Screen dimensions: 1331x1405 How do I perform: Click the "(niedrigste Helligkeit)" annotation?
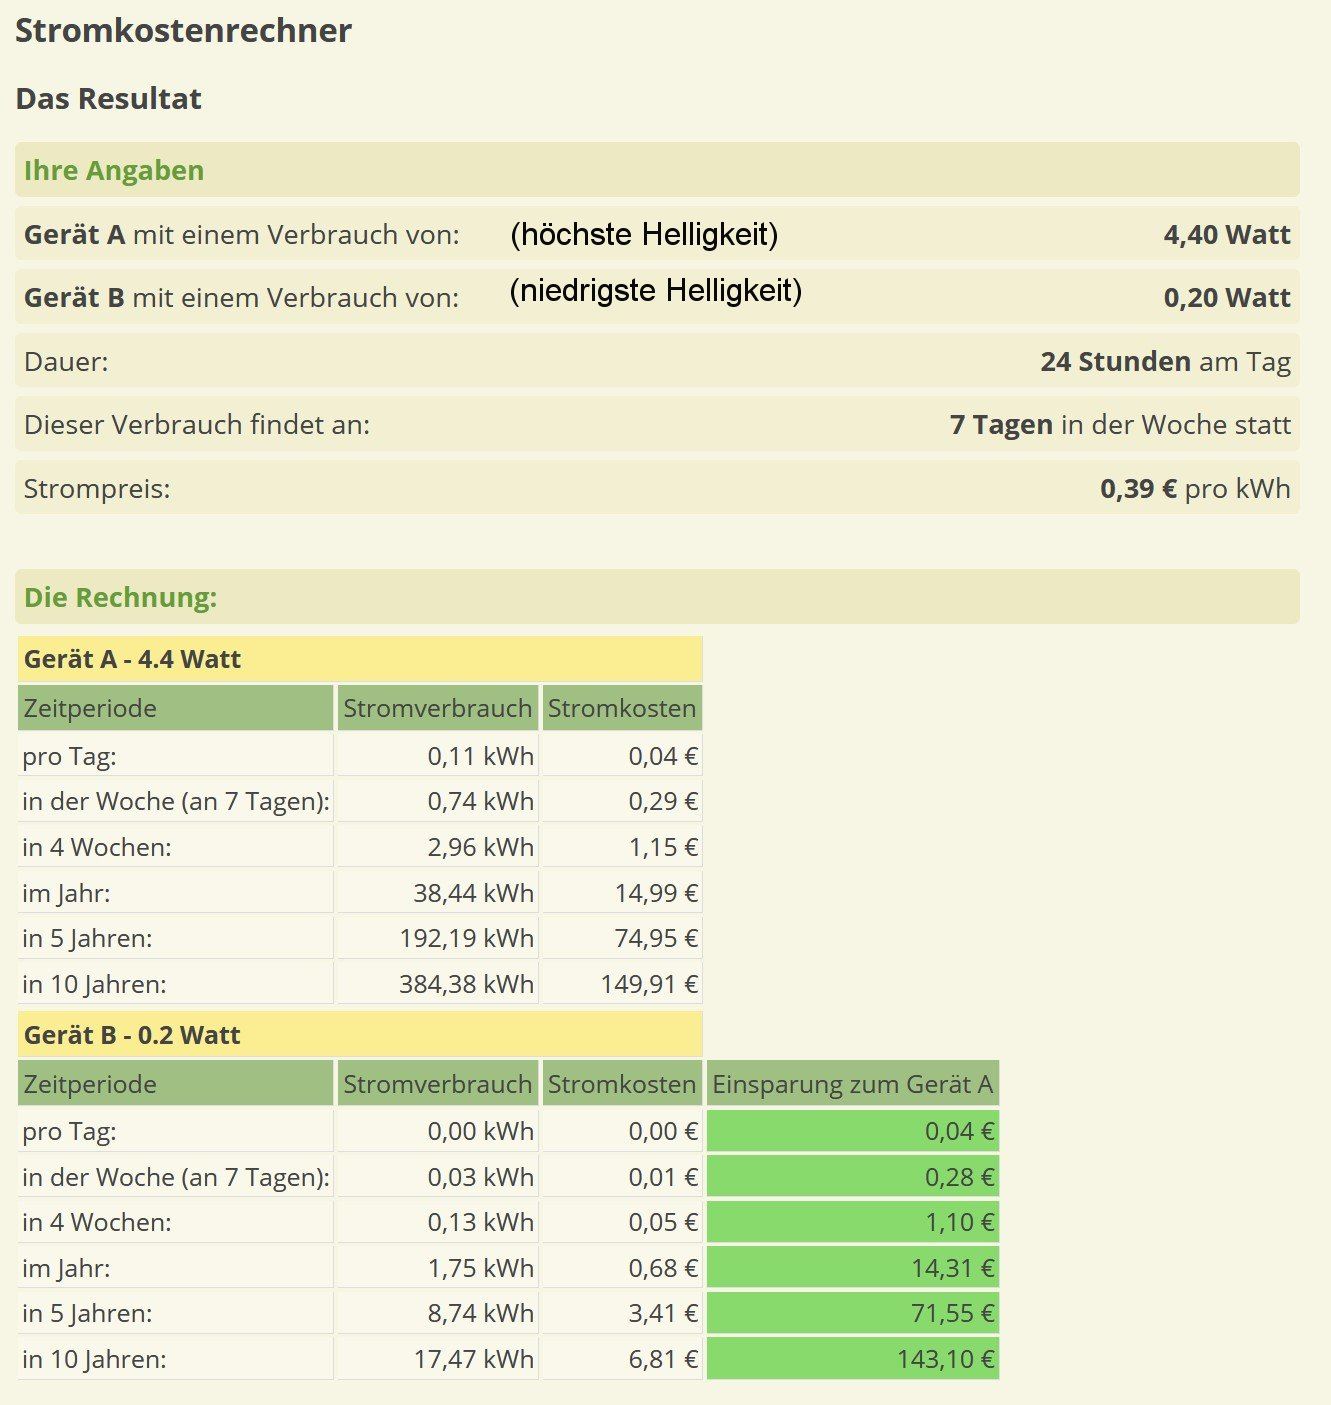pos(655,291)
